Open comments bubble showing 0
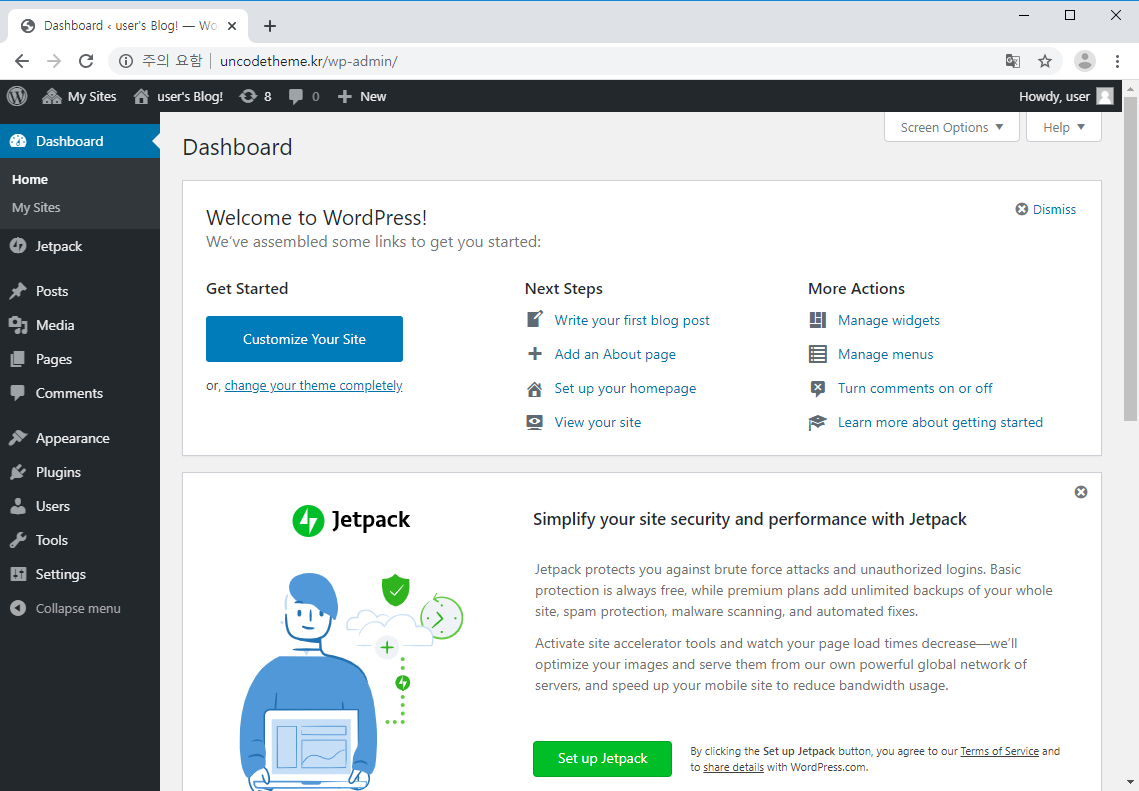 coord(304,96)
